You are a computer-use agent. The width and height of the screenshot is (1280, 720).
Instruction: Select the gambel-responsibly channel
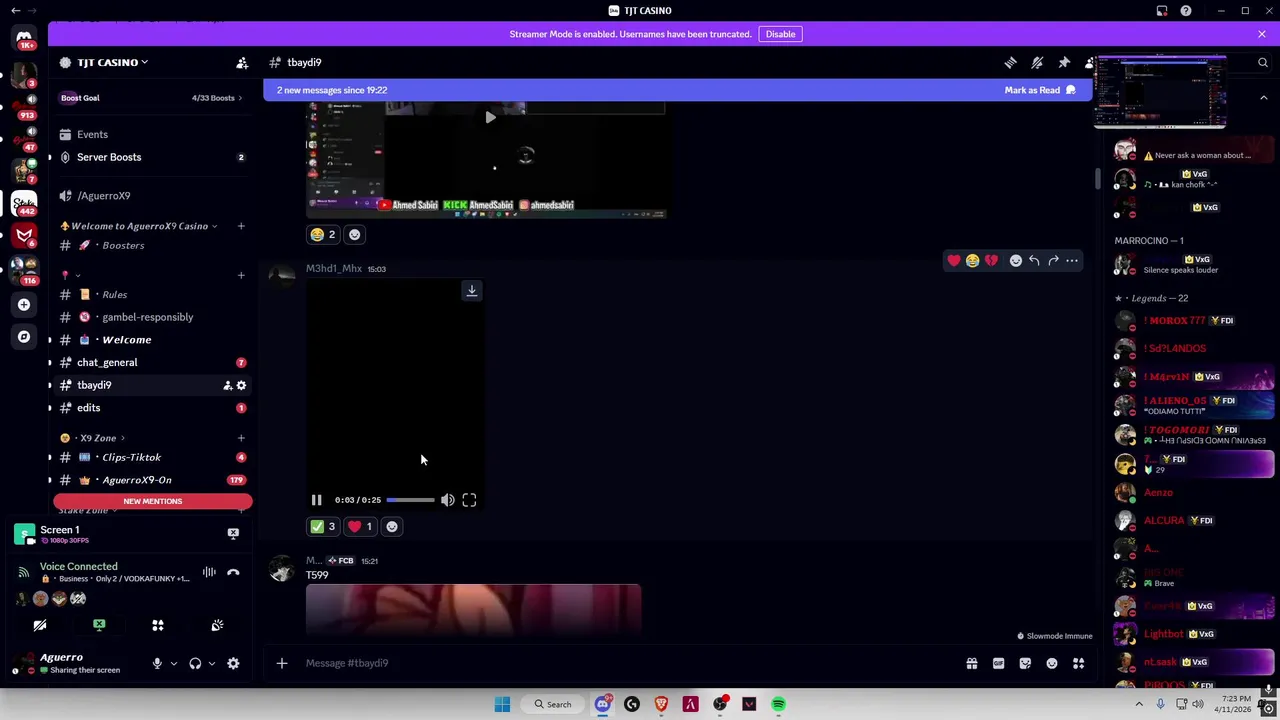coord(151,317)
